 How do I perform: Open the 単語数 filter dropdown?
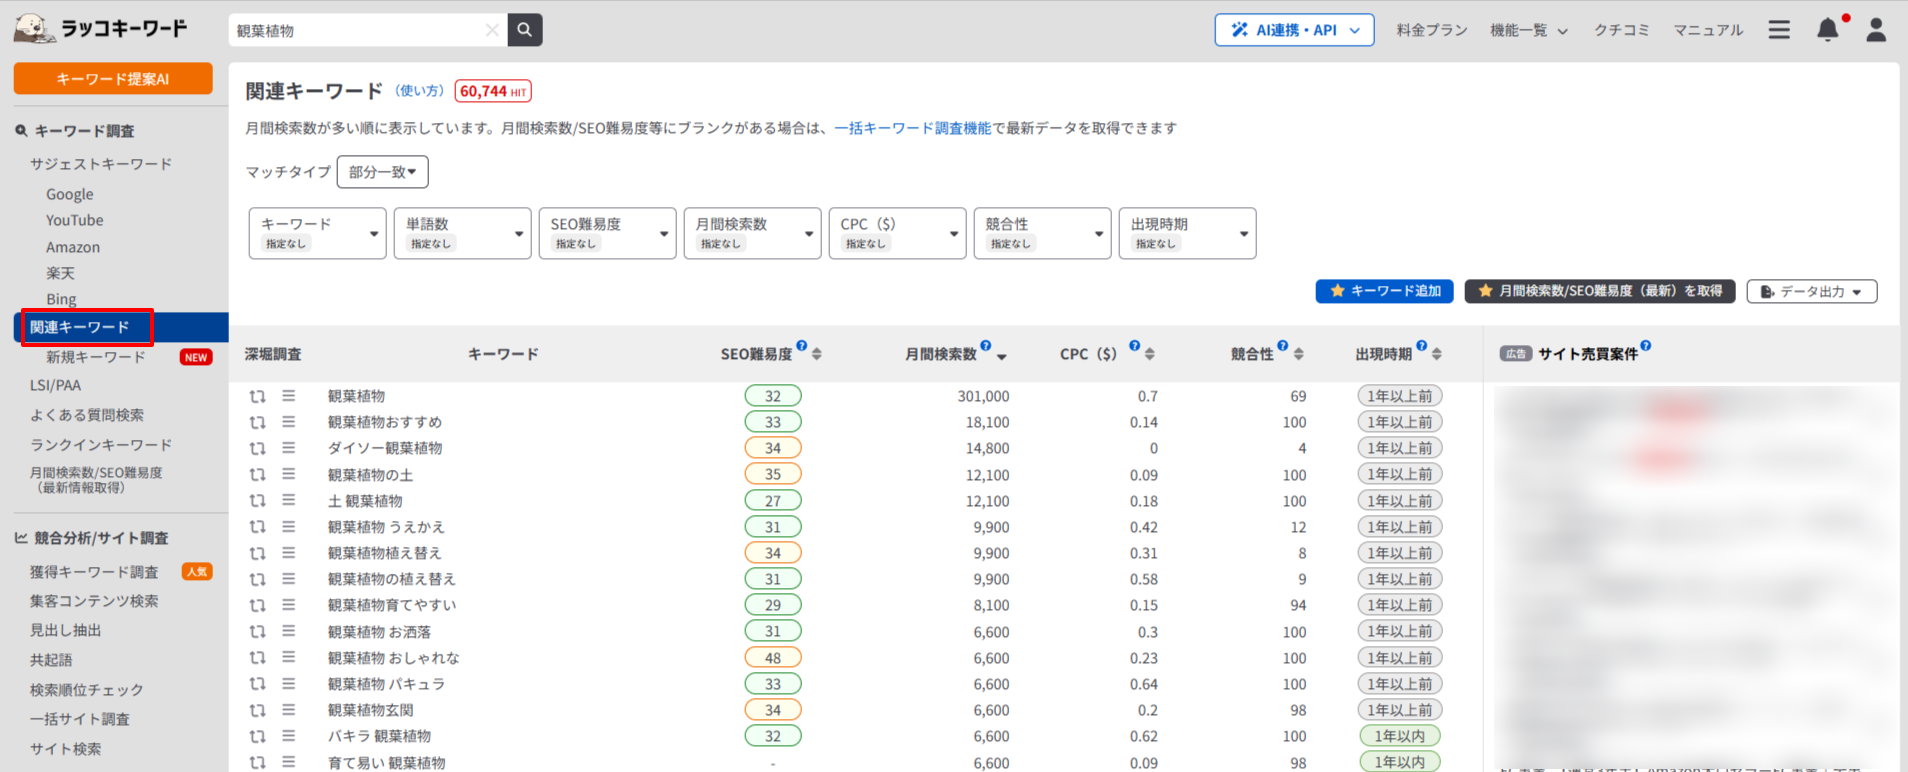pyautogui.click(x=463, y=233)
